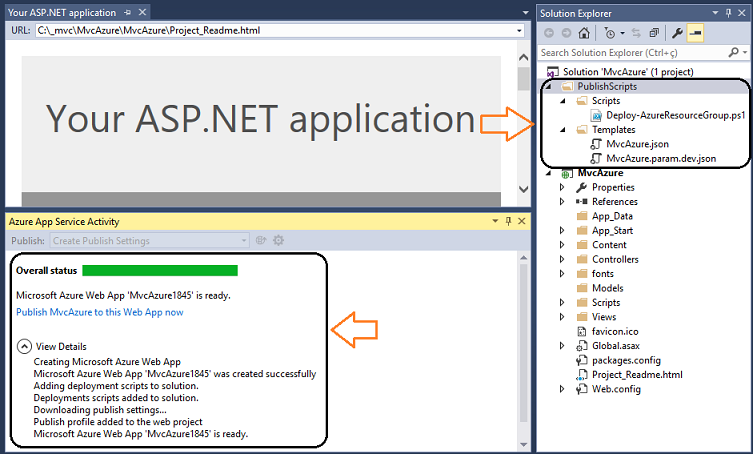Click the MvcAzure web project globe icon
Viewport: 753px width, 454px height.
coord(567,173)
